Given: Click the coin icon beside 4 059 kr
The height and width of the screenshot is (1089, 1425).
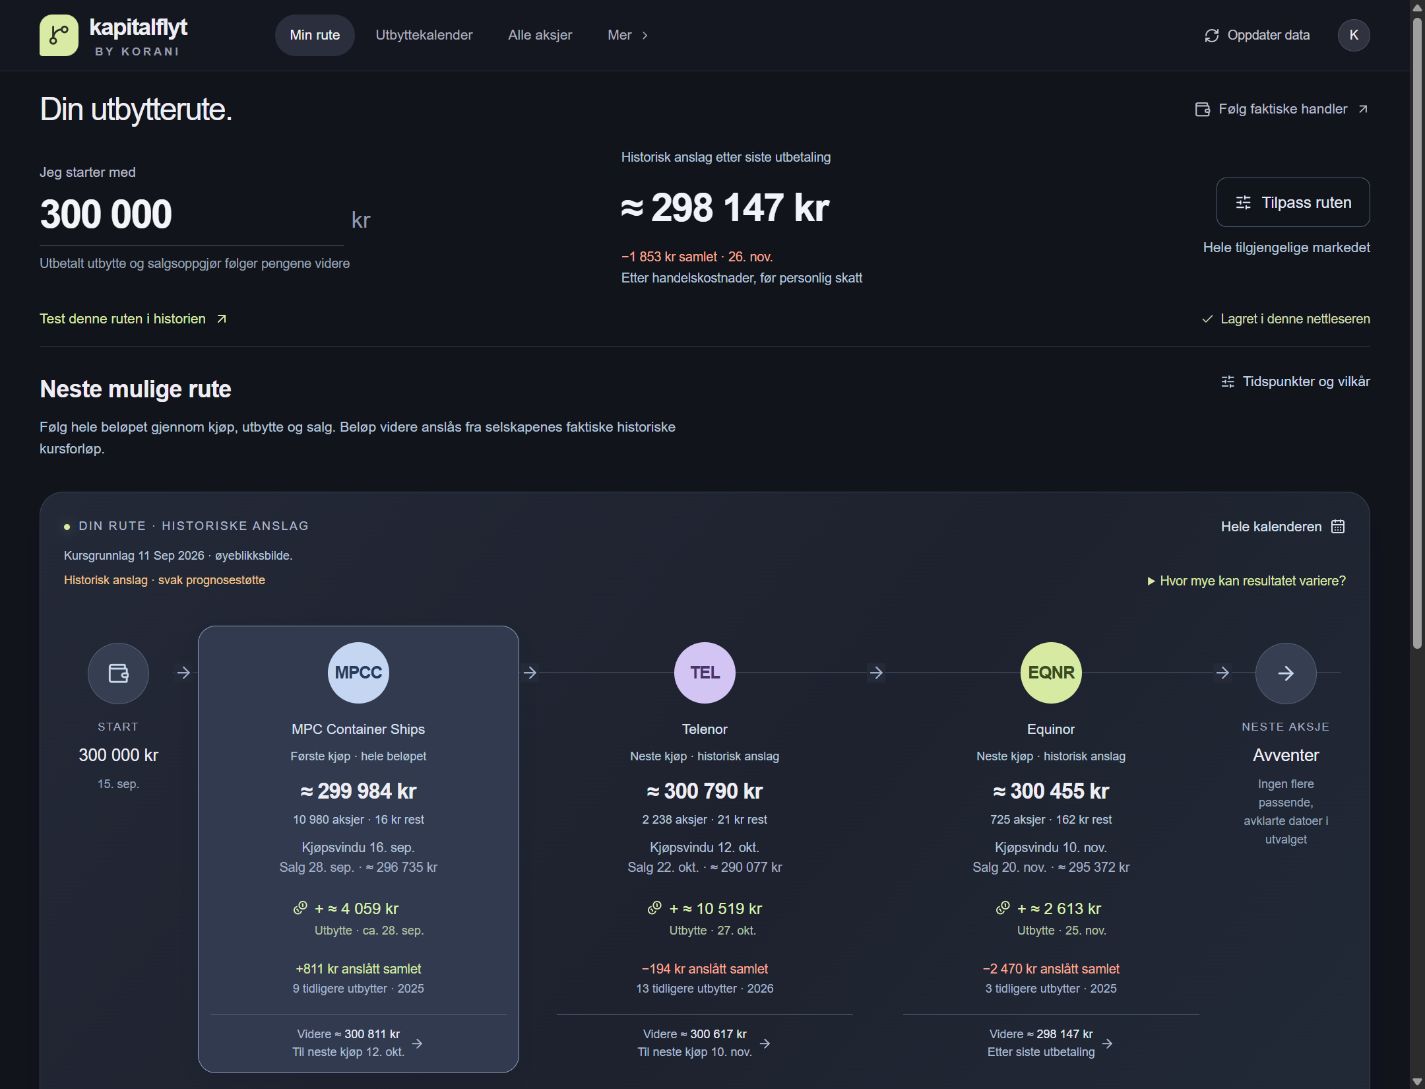Looking at the screenshot, I should pos(300,908).
